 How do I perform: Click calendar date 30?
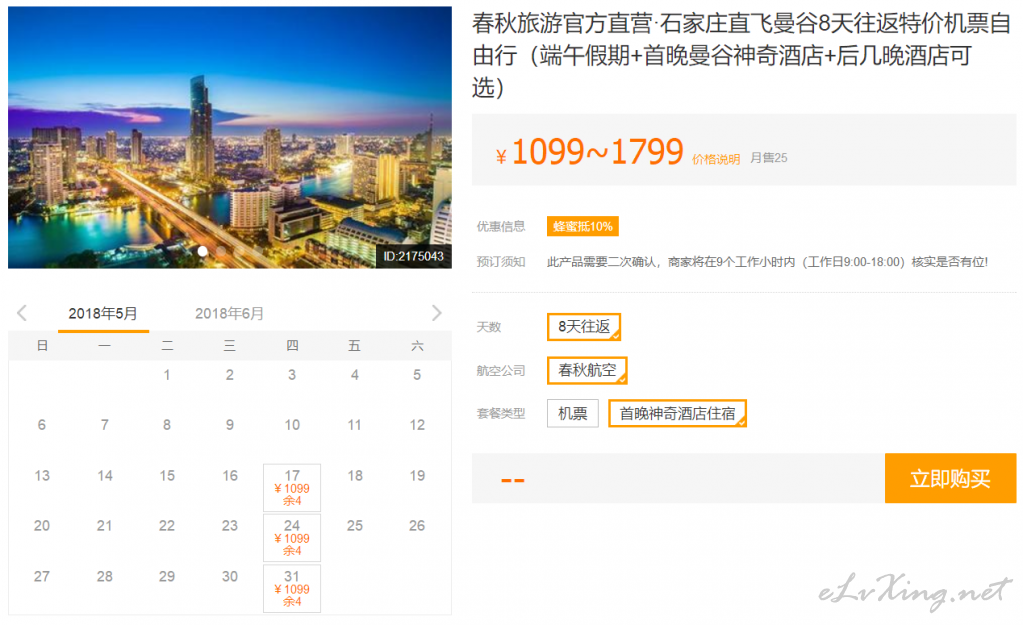[x=230, y=577]
